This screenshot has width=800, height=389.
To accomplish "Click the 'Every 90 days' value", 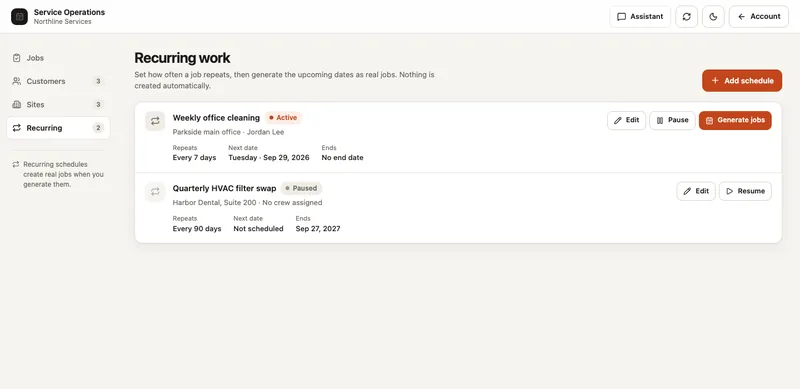I will pos(197,229).
